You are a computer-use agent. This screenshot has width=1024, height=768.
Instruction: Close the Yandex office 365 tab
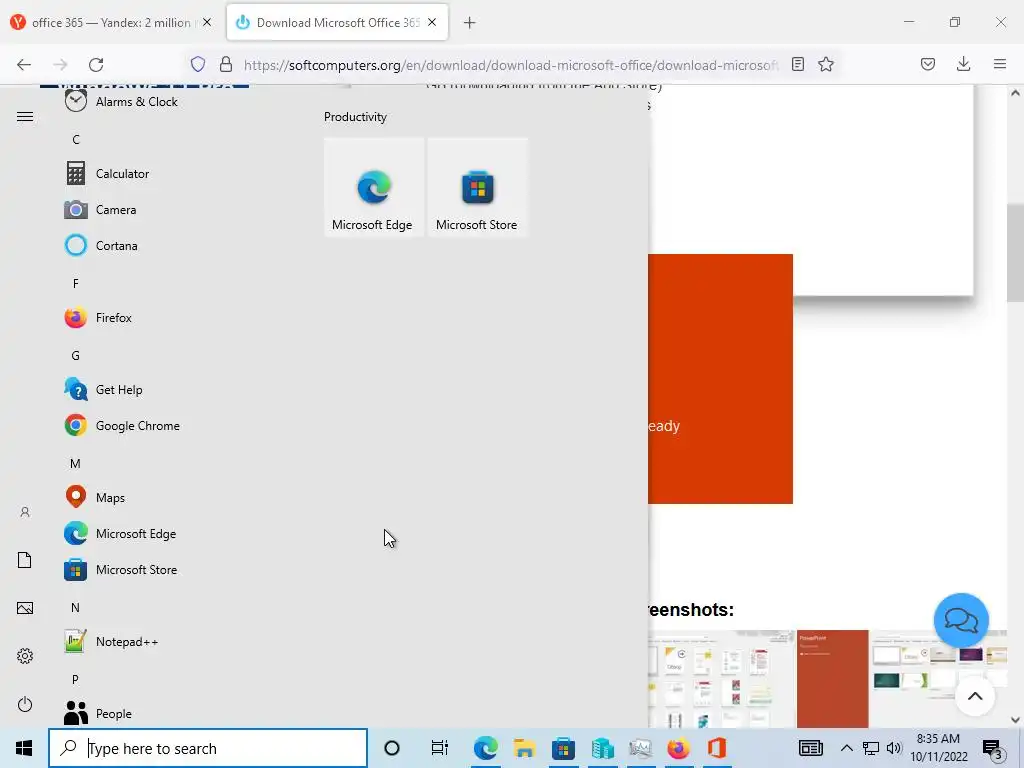click(207, 22)
